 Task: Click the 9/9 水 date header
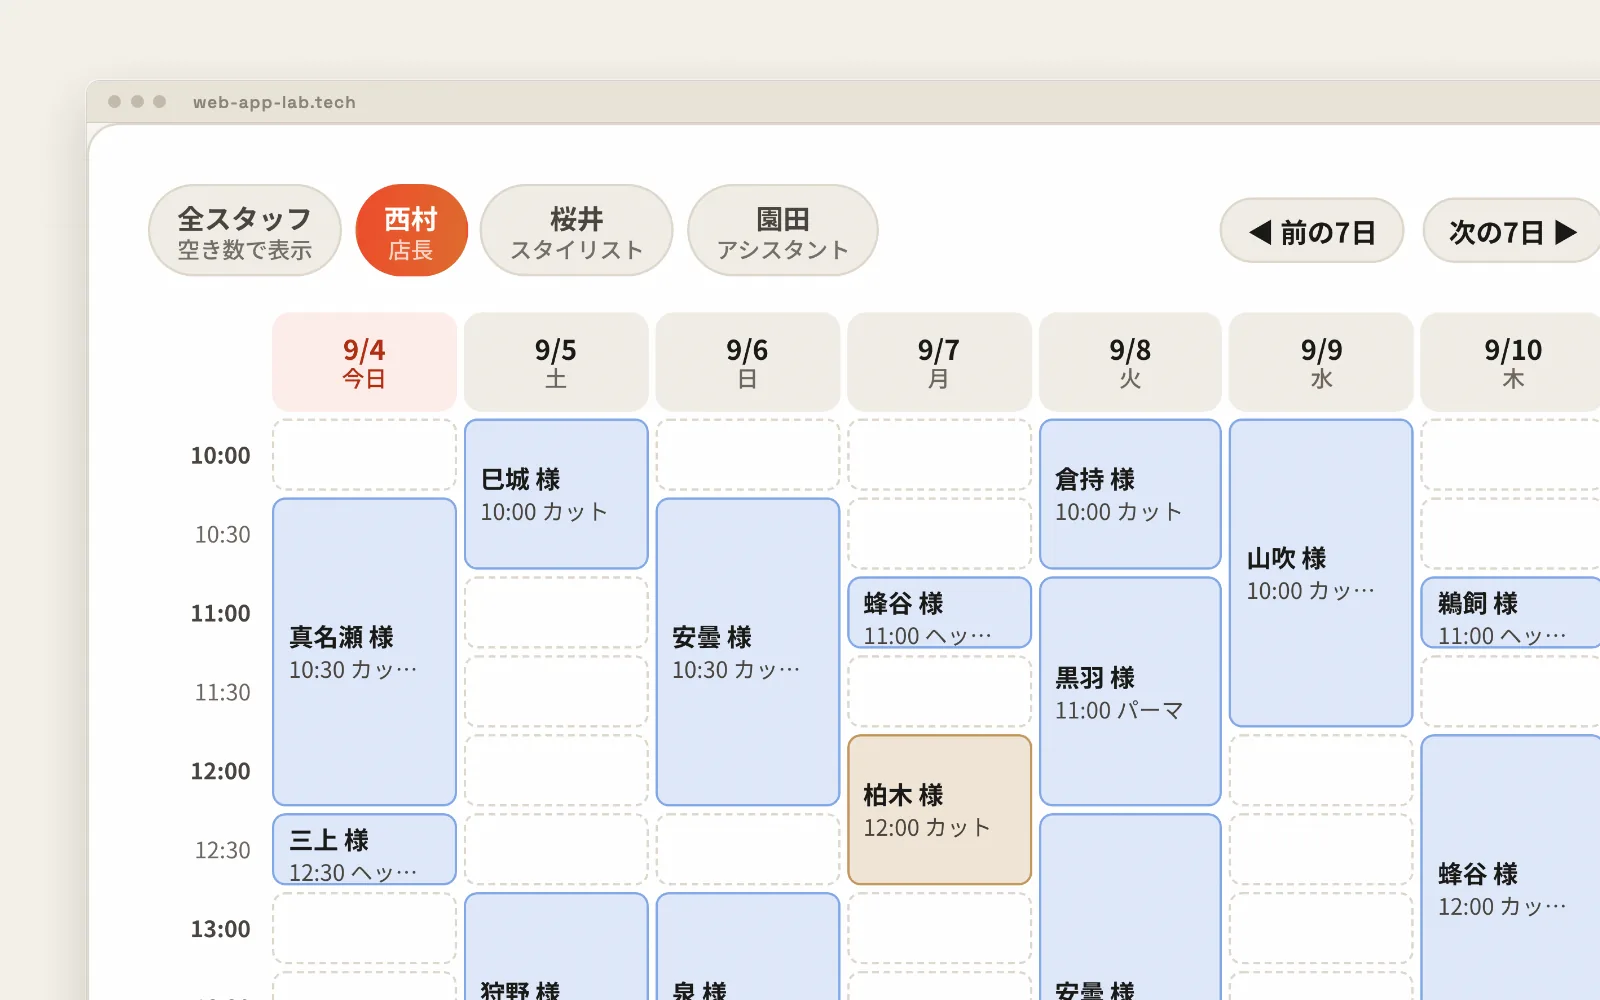1321,362
